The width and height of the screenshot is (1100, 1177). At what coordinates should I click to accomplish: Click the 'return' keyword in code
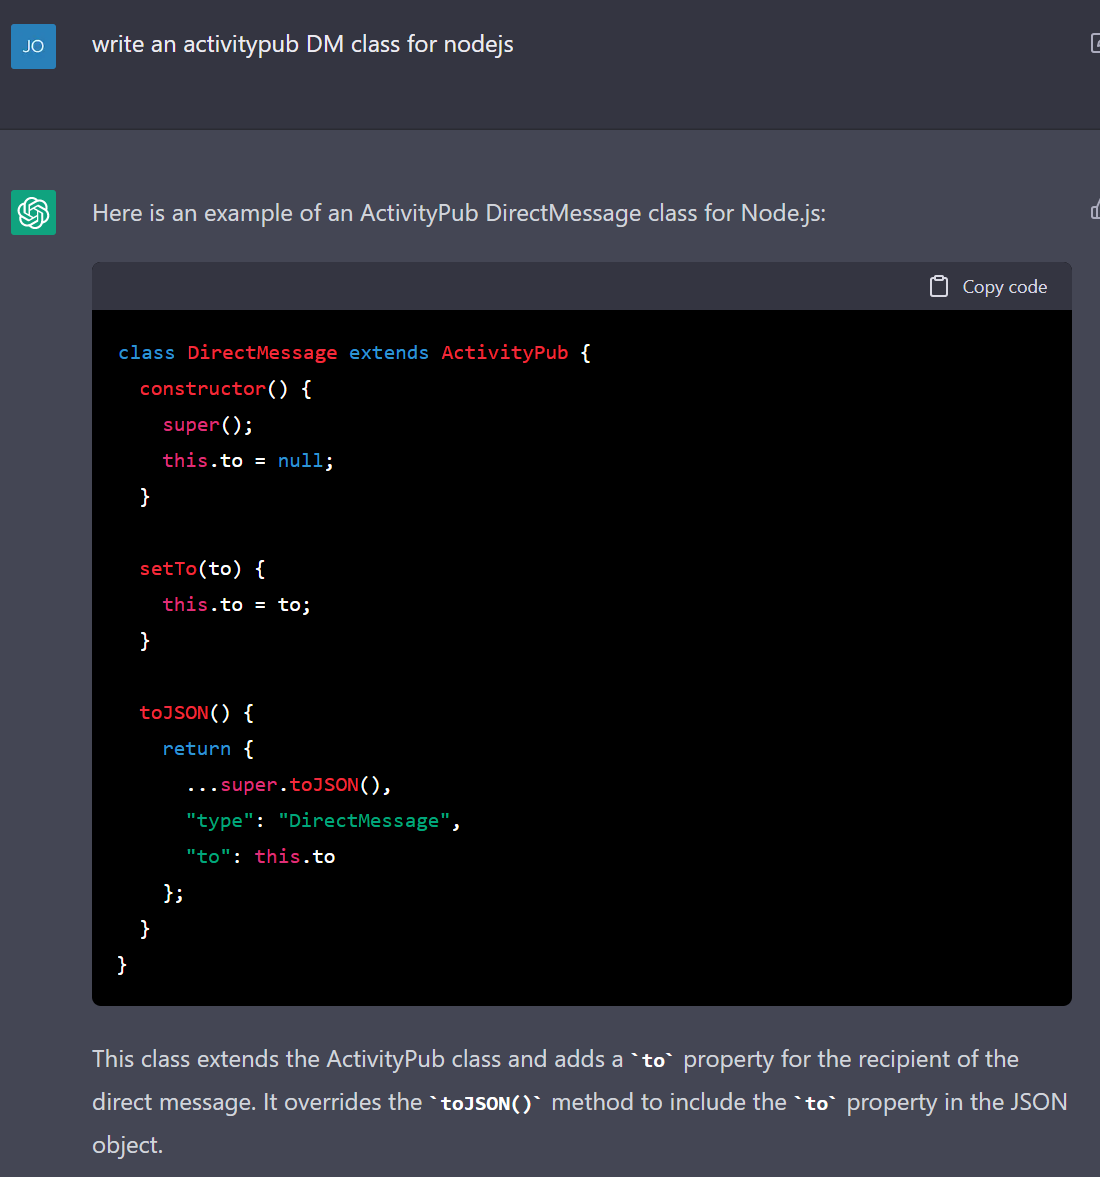pos(197,748)
